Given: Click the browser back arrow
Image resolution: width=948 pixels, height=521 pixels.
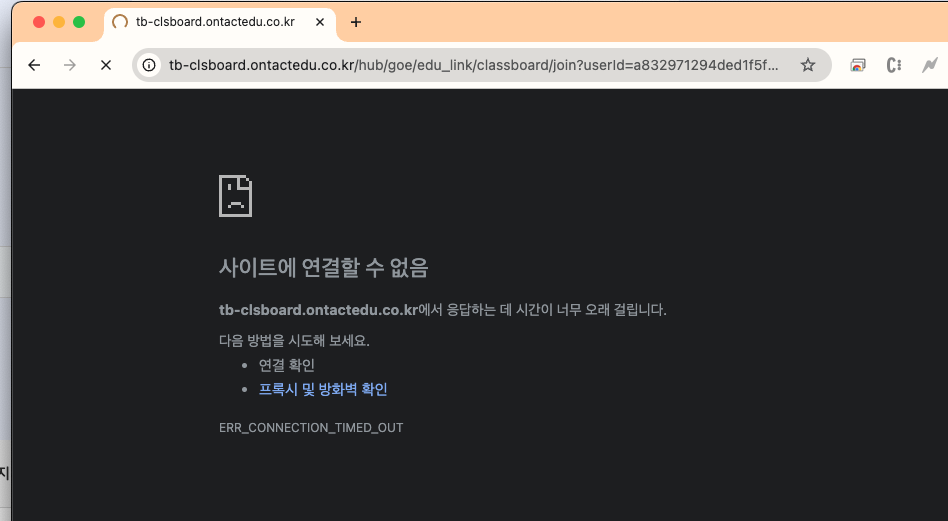Looking at the screenshot, I should (x=34, y=65).
